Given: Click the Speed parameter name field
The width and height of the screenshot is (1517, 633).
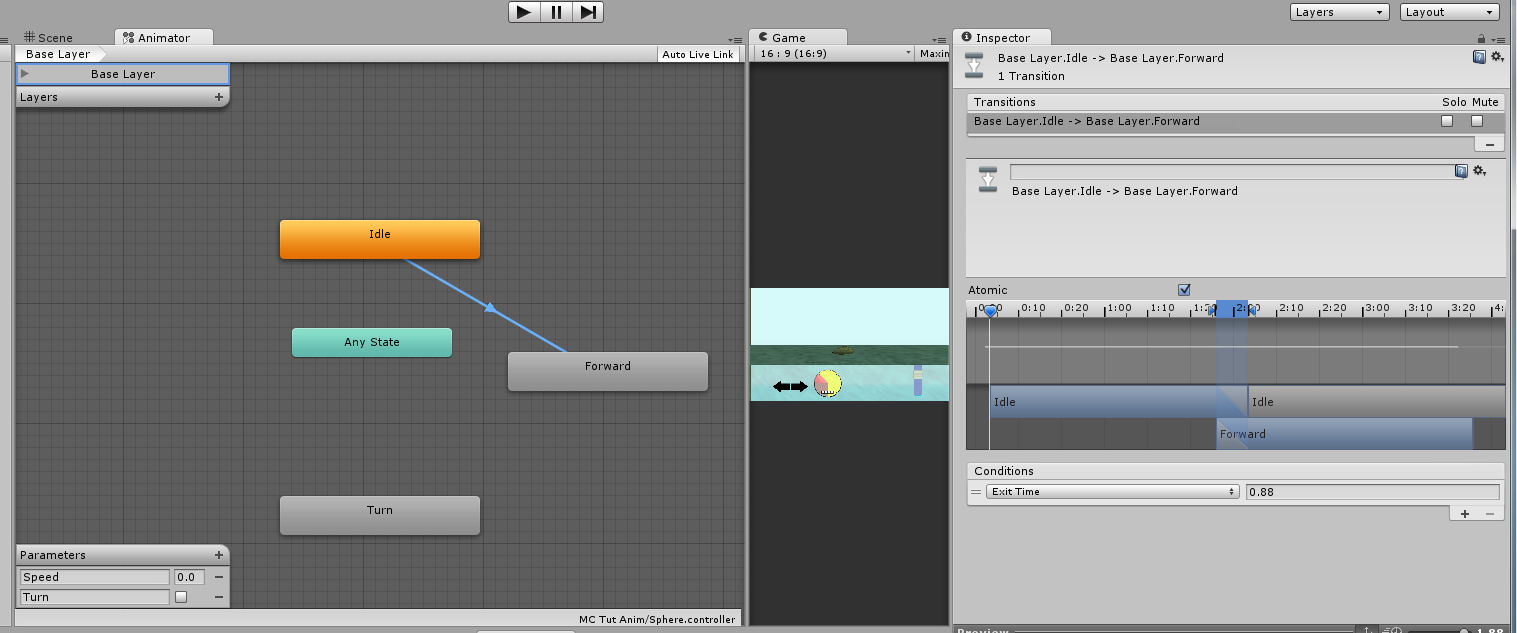Looking at the screenshot, I should click(x=95, y=577).
